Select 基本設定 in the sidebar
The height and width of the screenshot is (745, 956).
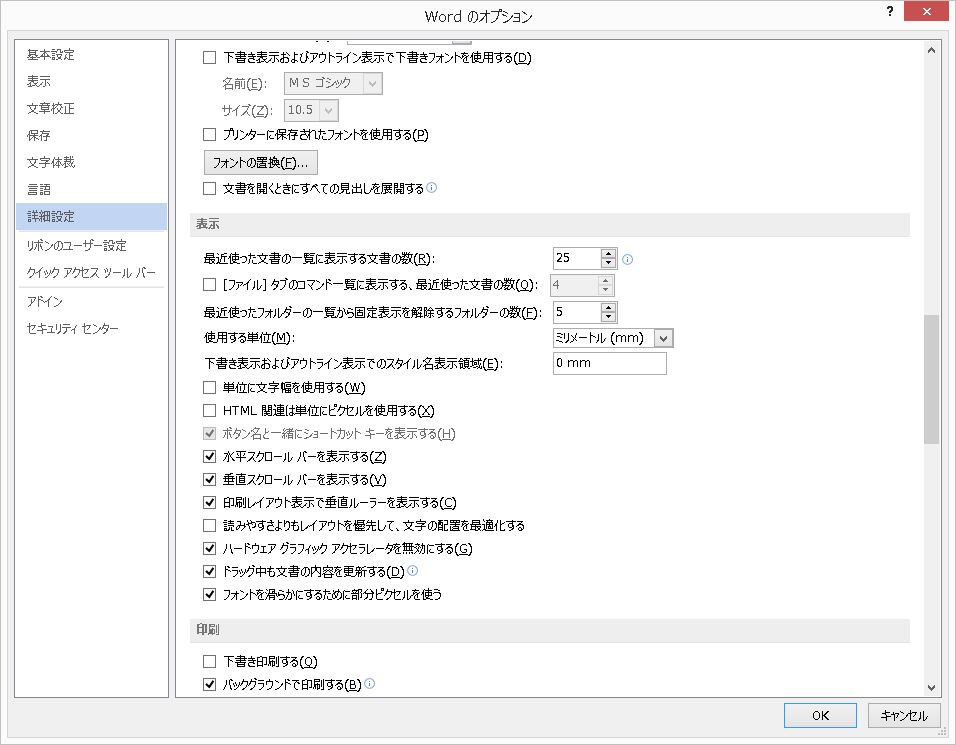click(x=91, y=55)
